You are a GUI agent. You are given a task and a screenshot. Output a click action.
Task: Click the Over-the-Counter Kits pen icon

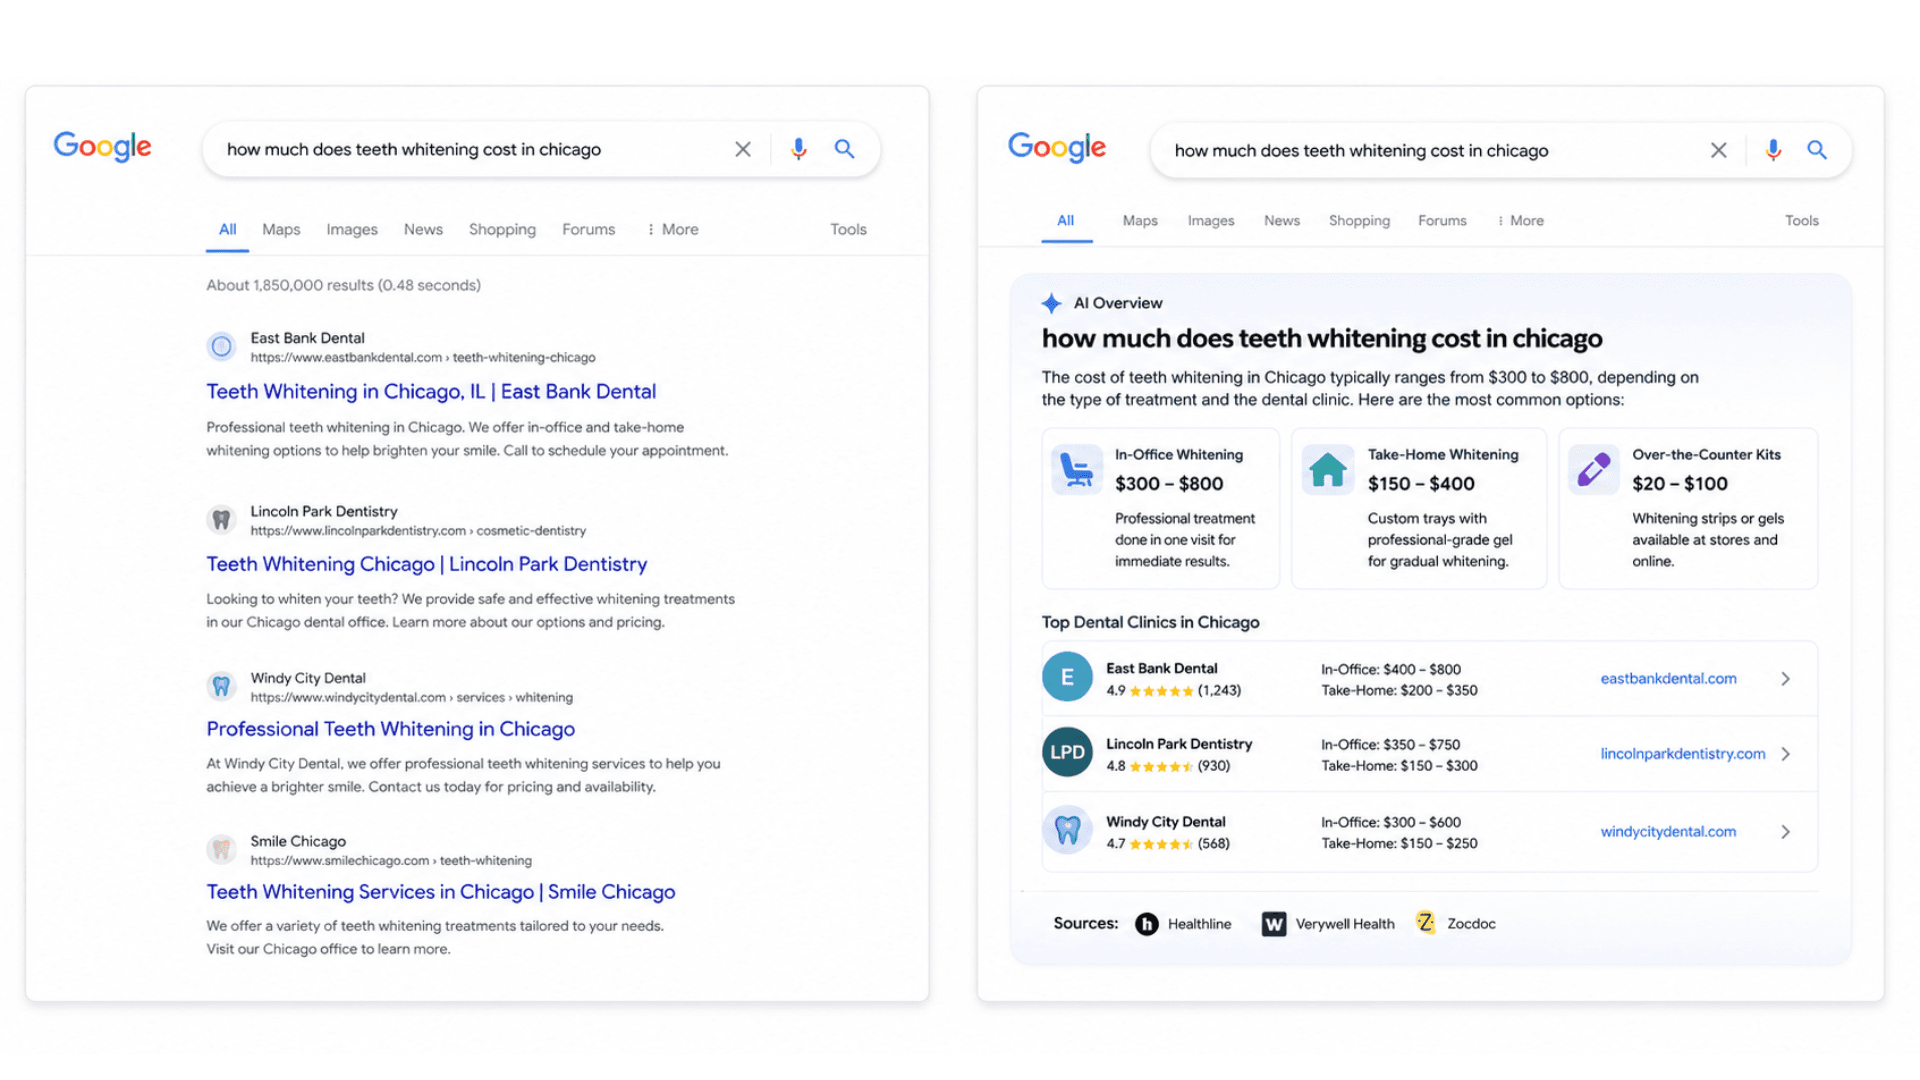(x=1594, y=470)
